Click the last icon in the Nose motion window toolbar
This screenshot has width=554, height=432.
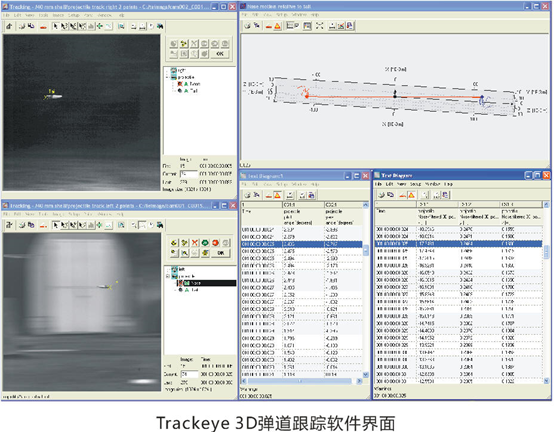point(350,26)
